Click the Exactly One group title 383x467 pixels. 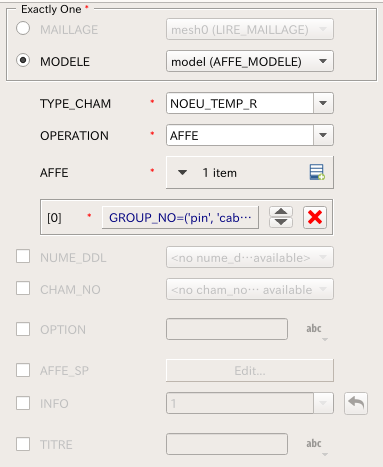point(51,9)
